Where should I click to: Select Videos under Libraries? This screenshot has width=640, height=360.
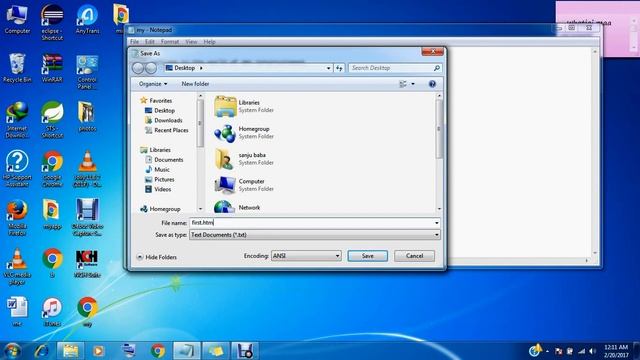(x=158, y=189)
